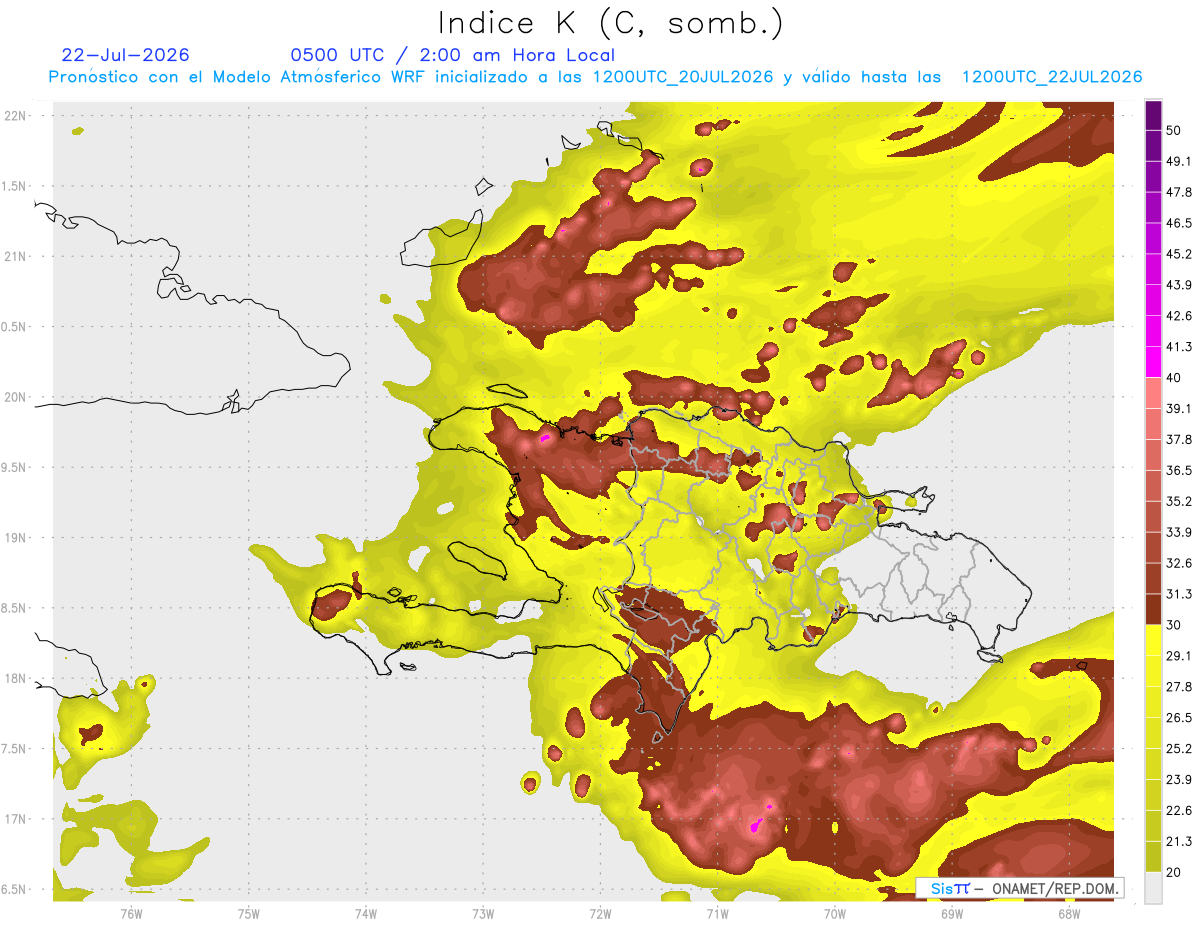
Task: Click the colorbar value "43.9"
Action: pyautogui.click(x=1178, y=285)
